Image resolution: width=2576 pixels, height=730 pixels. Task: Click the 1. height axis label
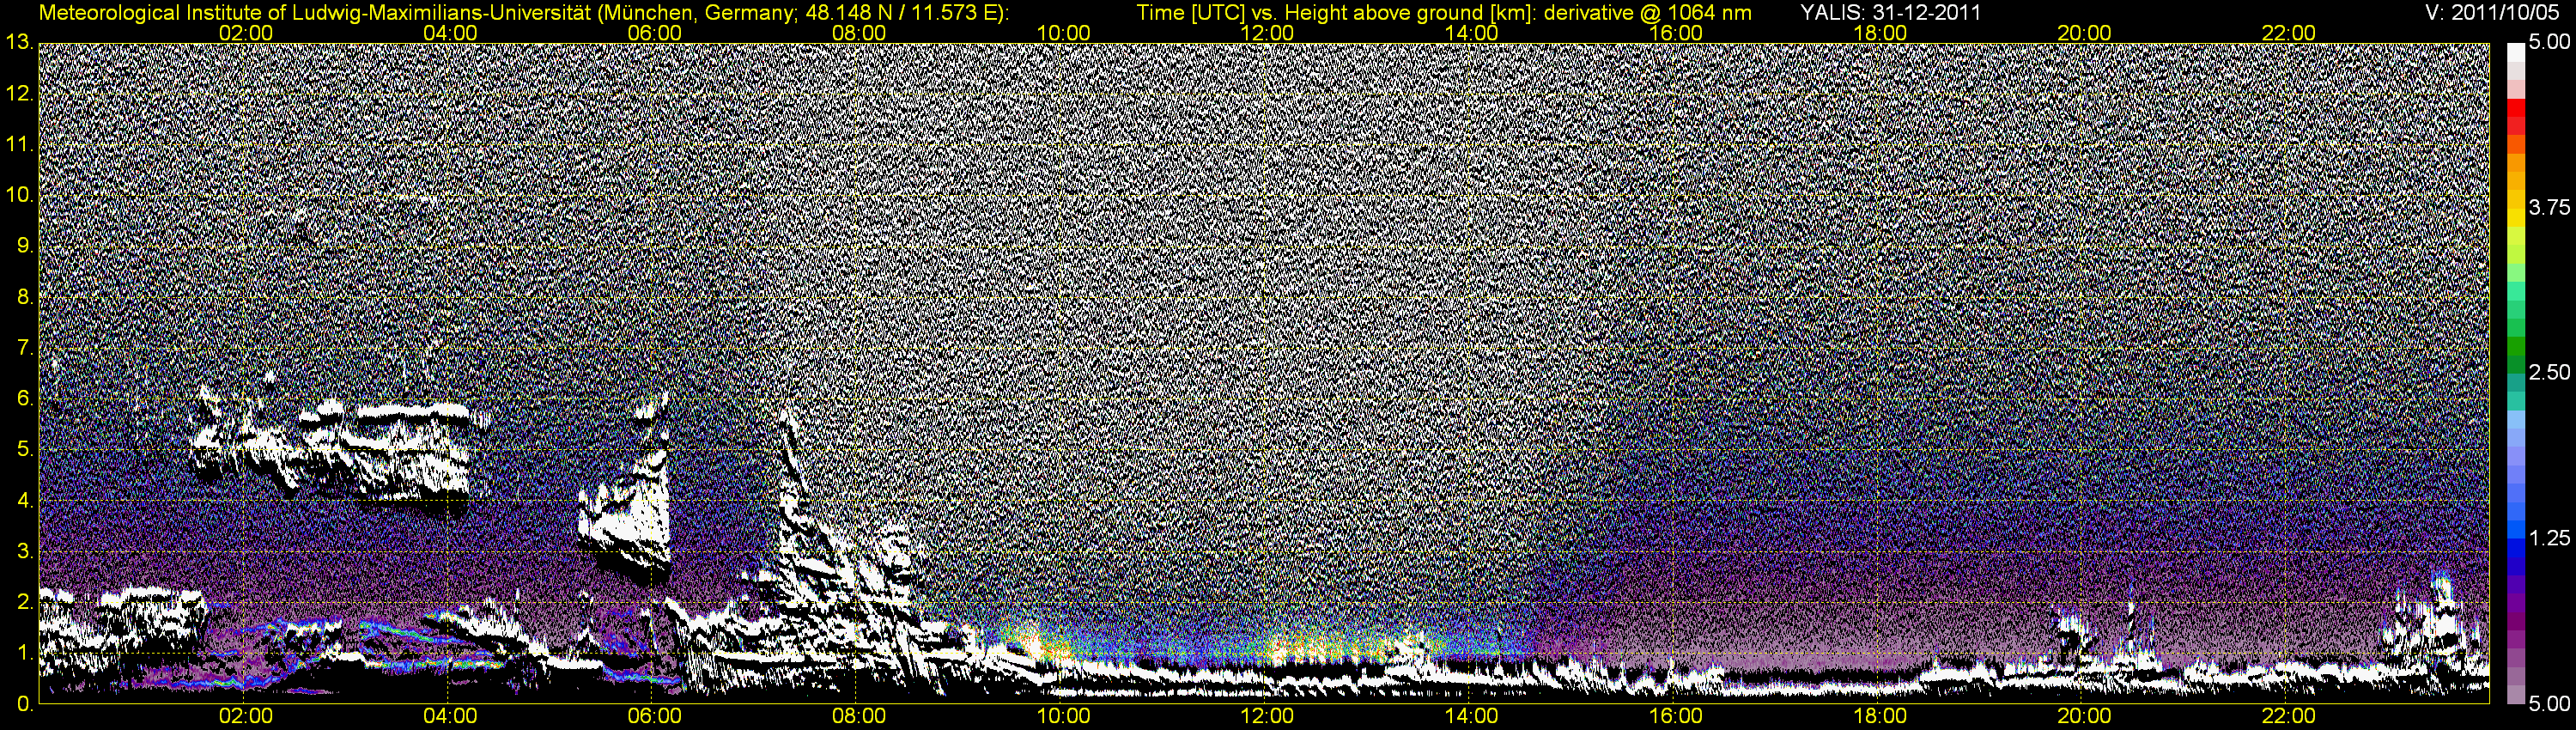[x=25, y=653]
